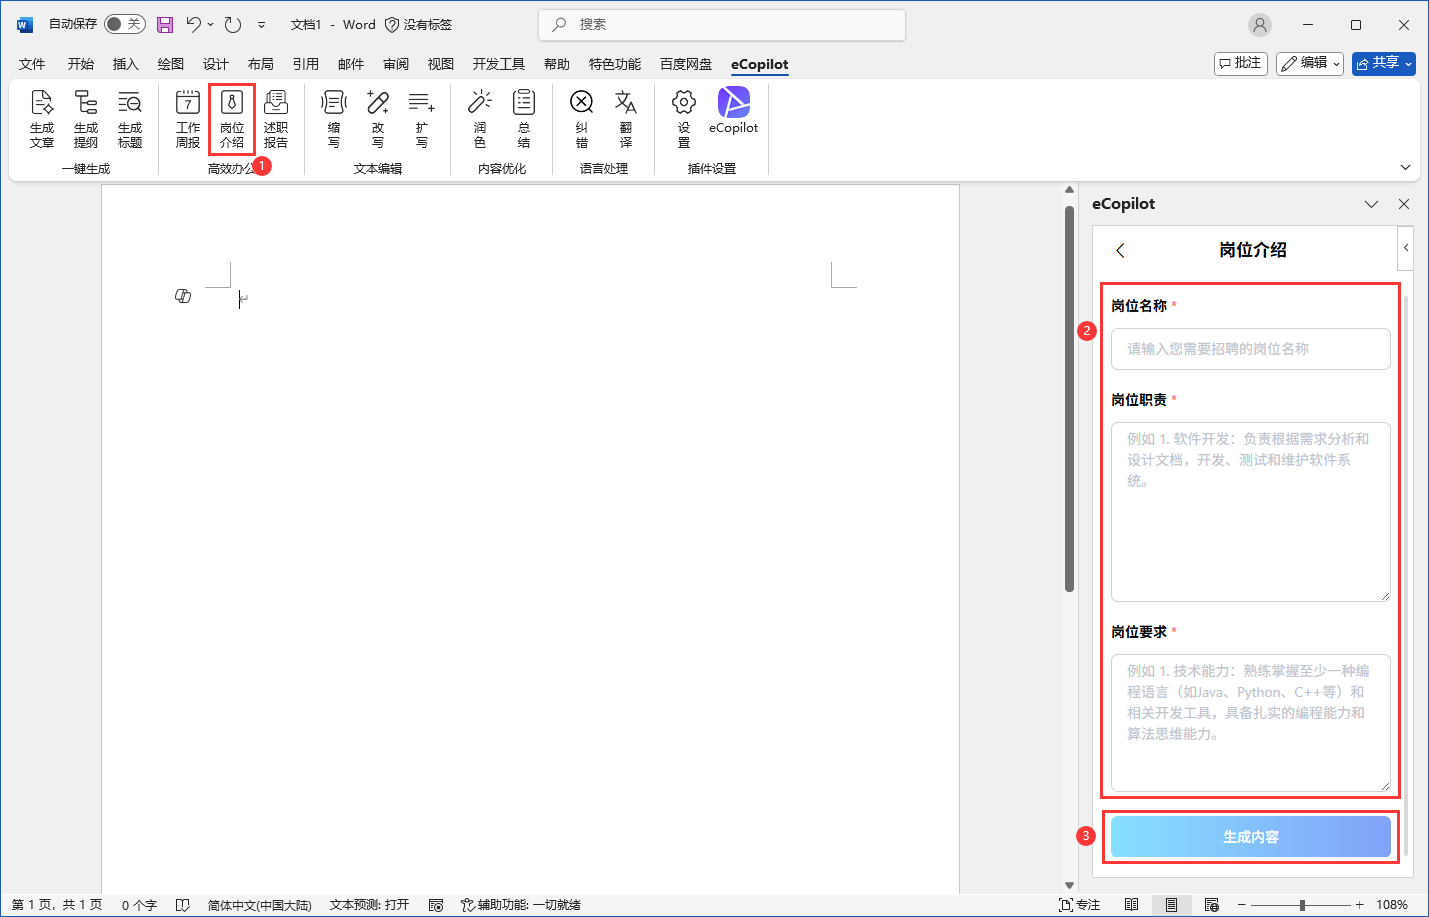Enable 阅读视图 read mode view in status bar
This screenshot has height=917, width=1429.
pyautogui.click(x=1131, y=905)
